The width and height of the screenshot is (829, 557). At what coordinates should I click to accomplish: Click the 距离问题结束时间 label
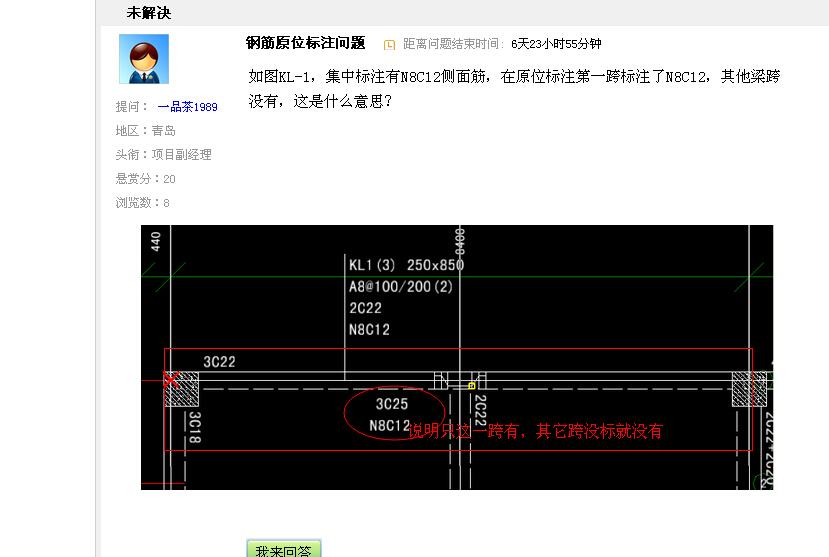click(x=454, y=44)
